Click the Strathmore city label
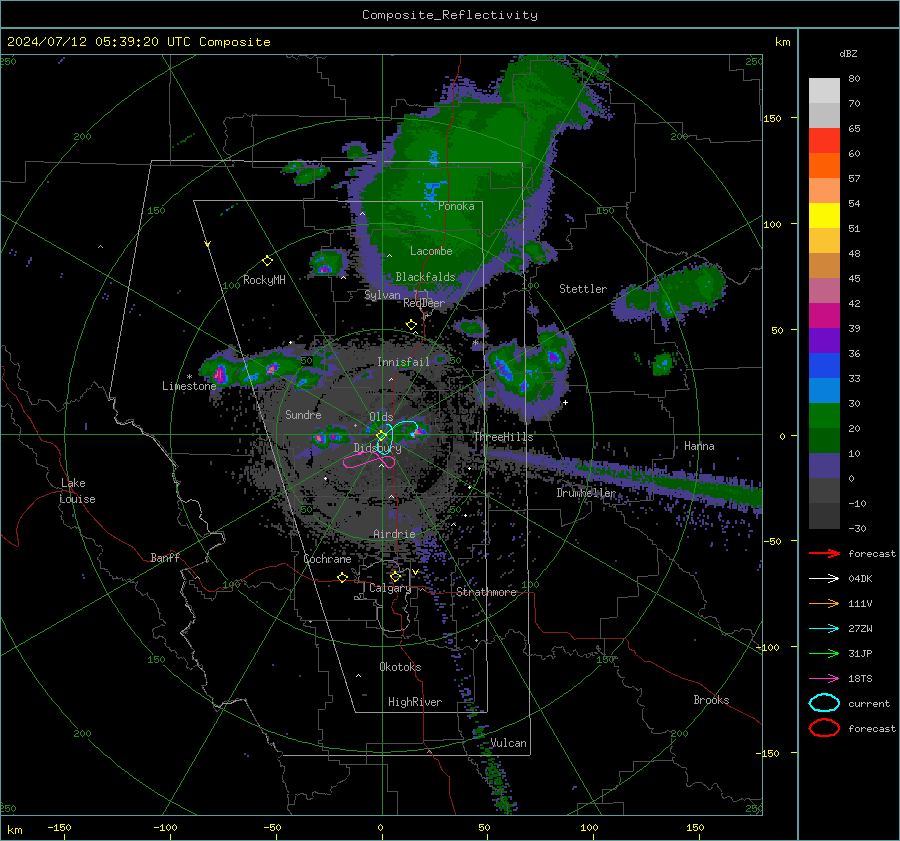This screenshot has width=900, height=841. [487, 592]
